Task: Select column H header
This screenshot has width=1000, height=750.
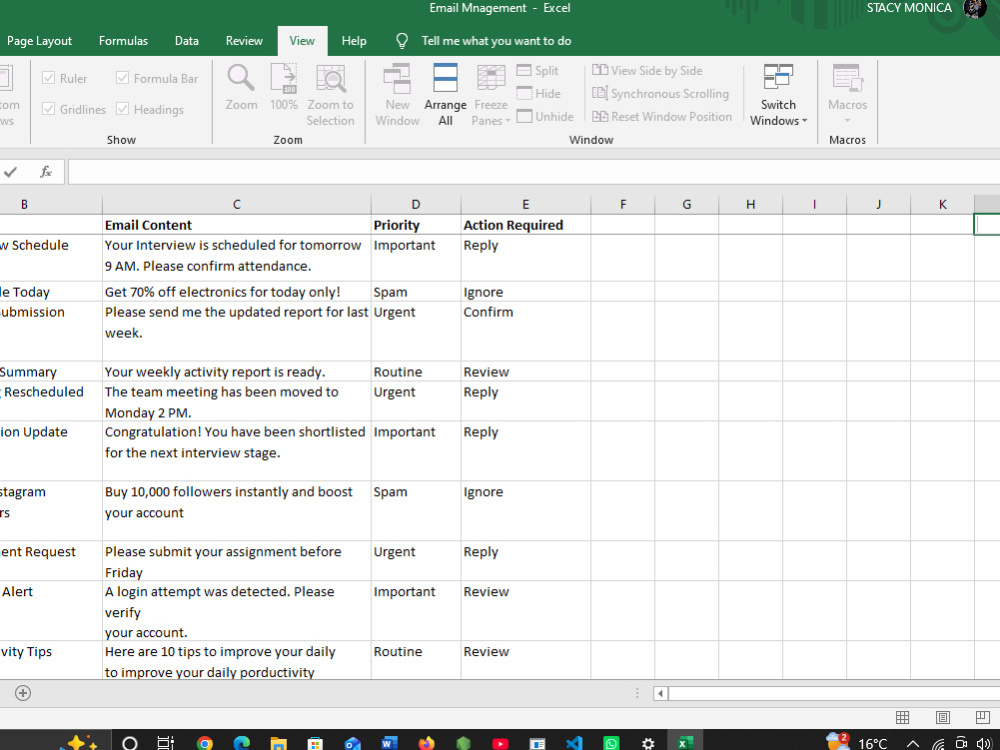Action: [x=751, y=204]
